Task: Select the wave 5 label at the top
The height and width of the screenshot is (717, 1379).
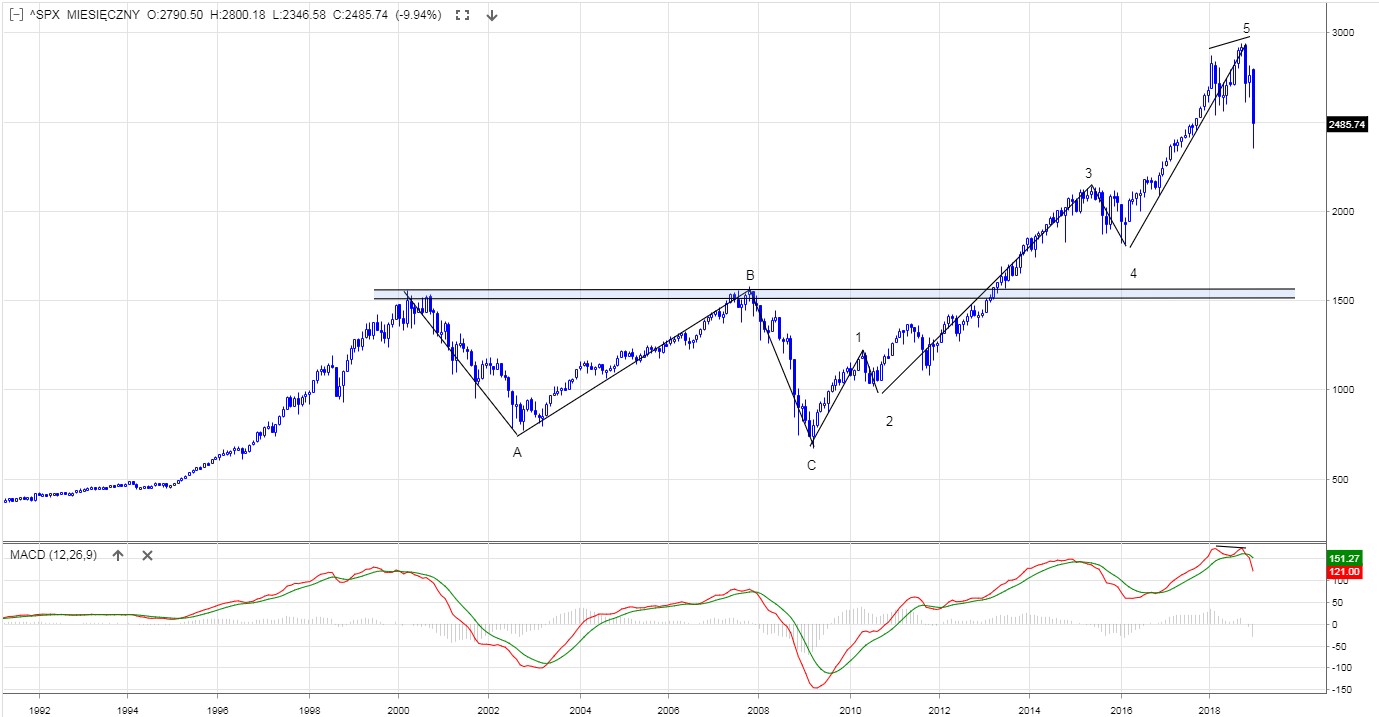Action: tap(1246, 28)
